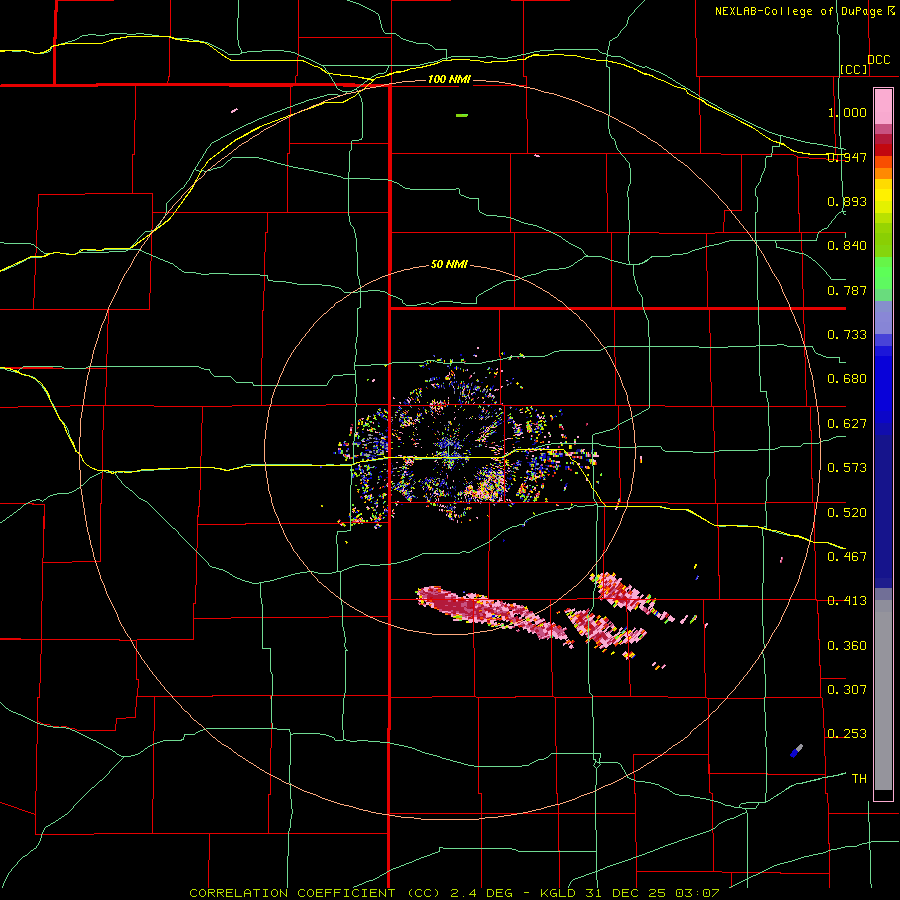Screen dimensions: 900x900
Task: Click the 0.520 color scale value
Action: pos(847,512)
